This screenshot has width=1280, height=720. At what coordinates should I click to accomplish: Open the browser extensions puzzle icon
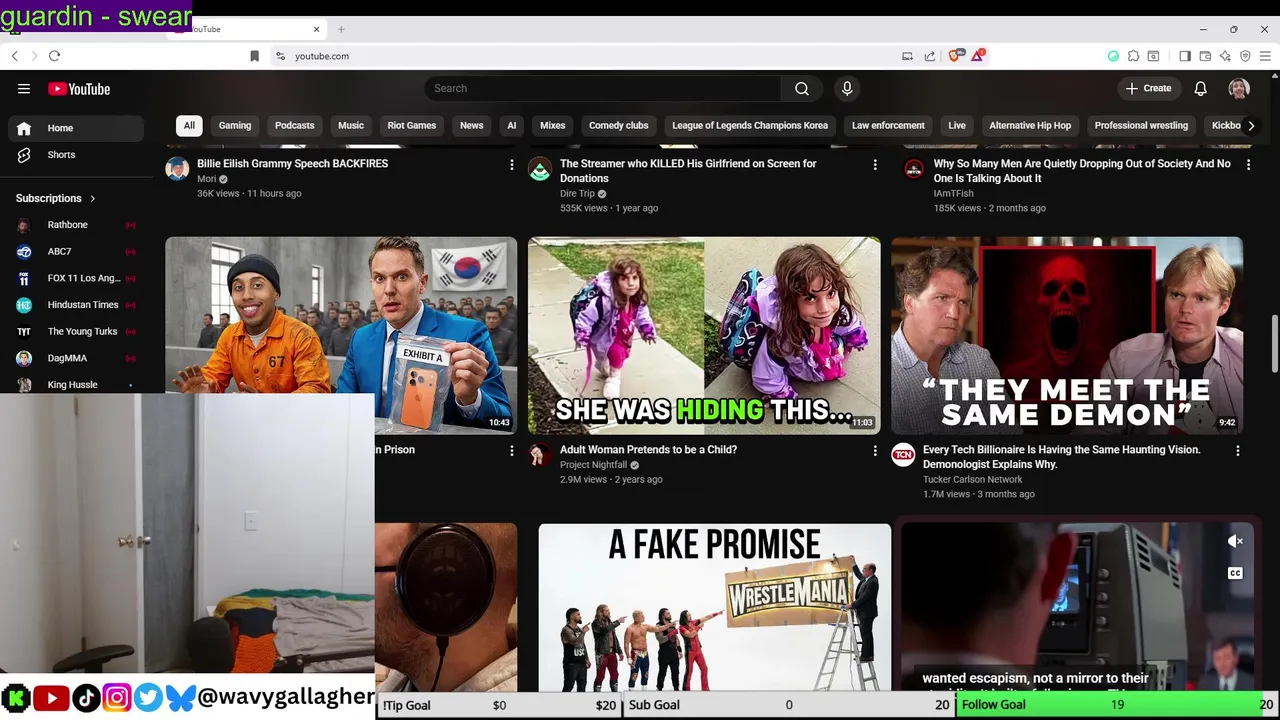[x=1133, y=56]
